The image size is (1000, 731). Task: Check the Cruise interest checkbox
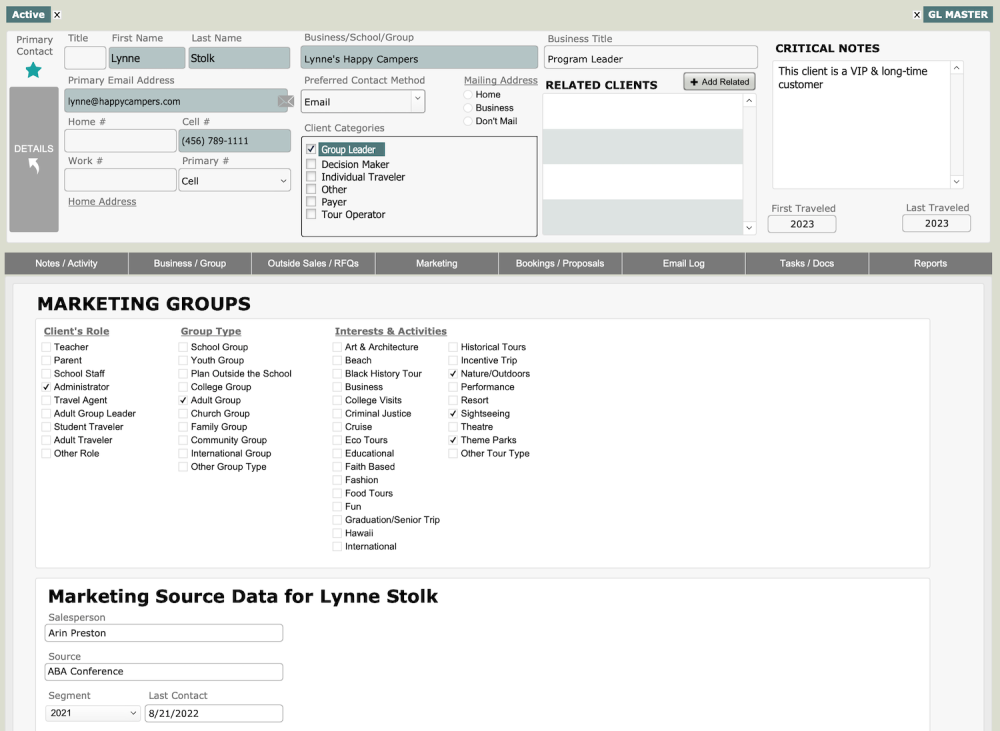point(337,427)
